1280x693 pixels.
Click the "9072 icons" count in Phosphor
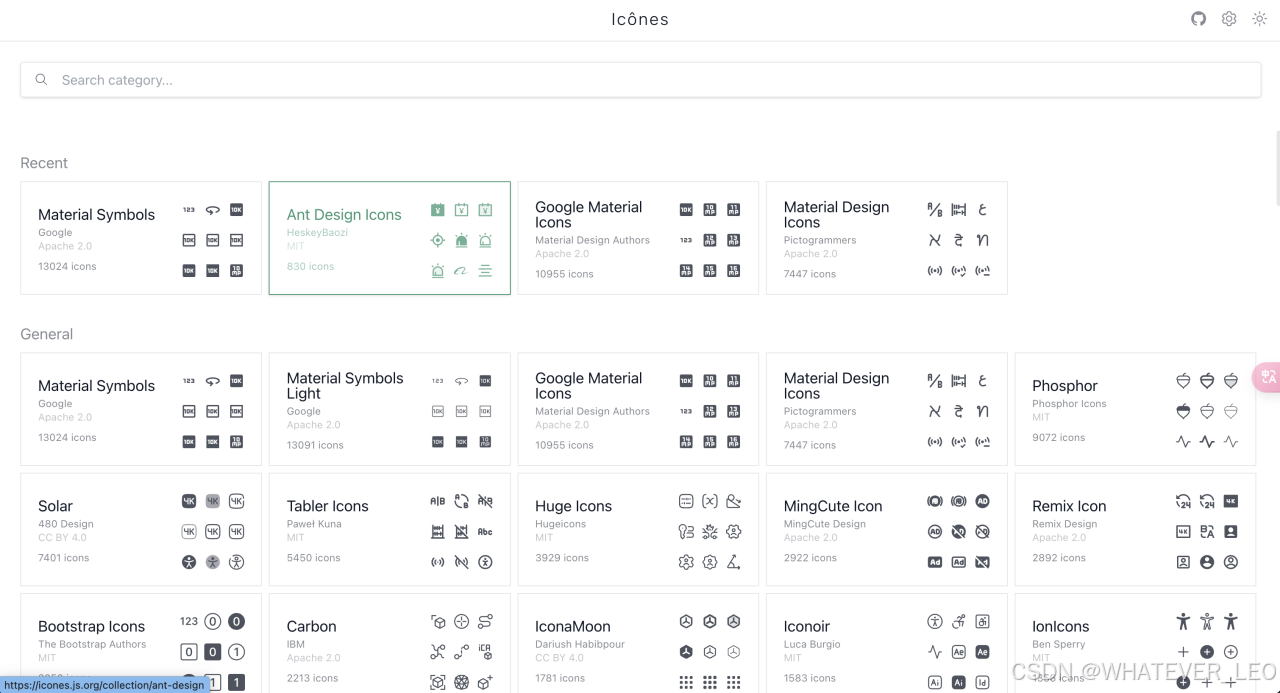click(1058, 437)
